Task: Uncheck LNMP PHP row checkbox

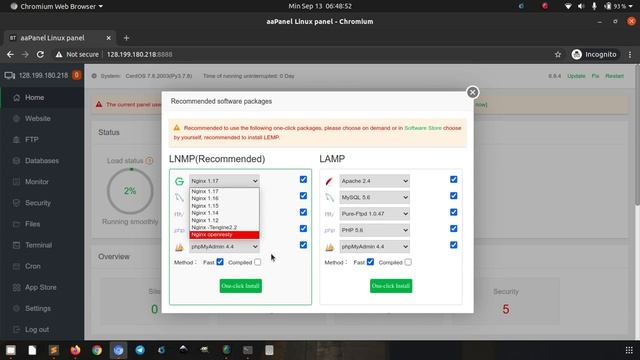Action: 303,228
